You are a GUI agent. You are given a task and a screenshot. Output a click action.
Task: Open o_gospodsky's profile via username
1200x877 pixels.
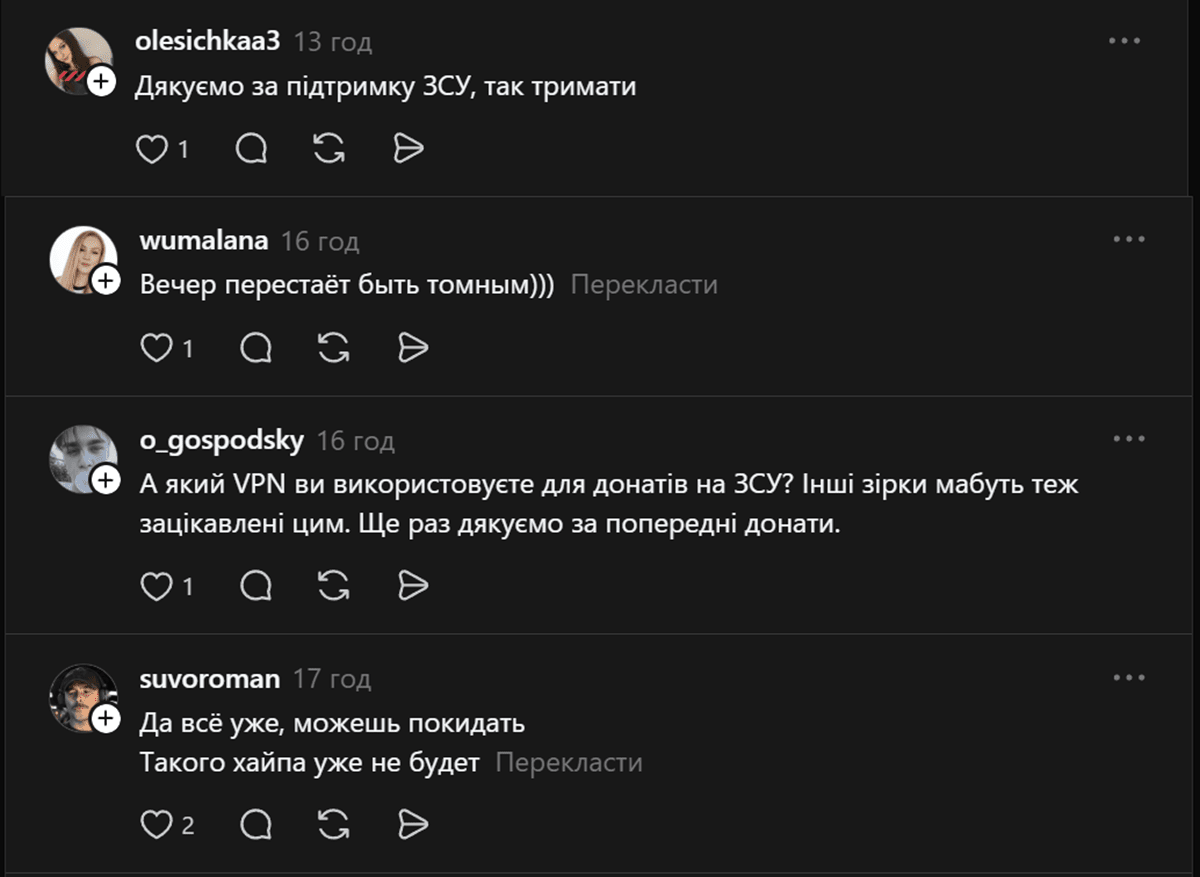pos(222,440)
